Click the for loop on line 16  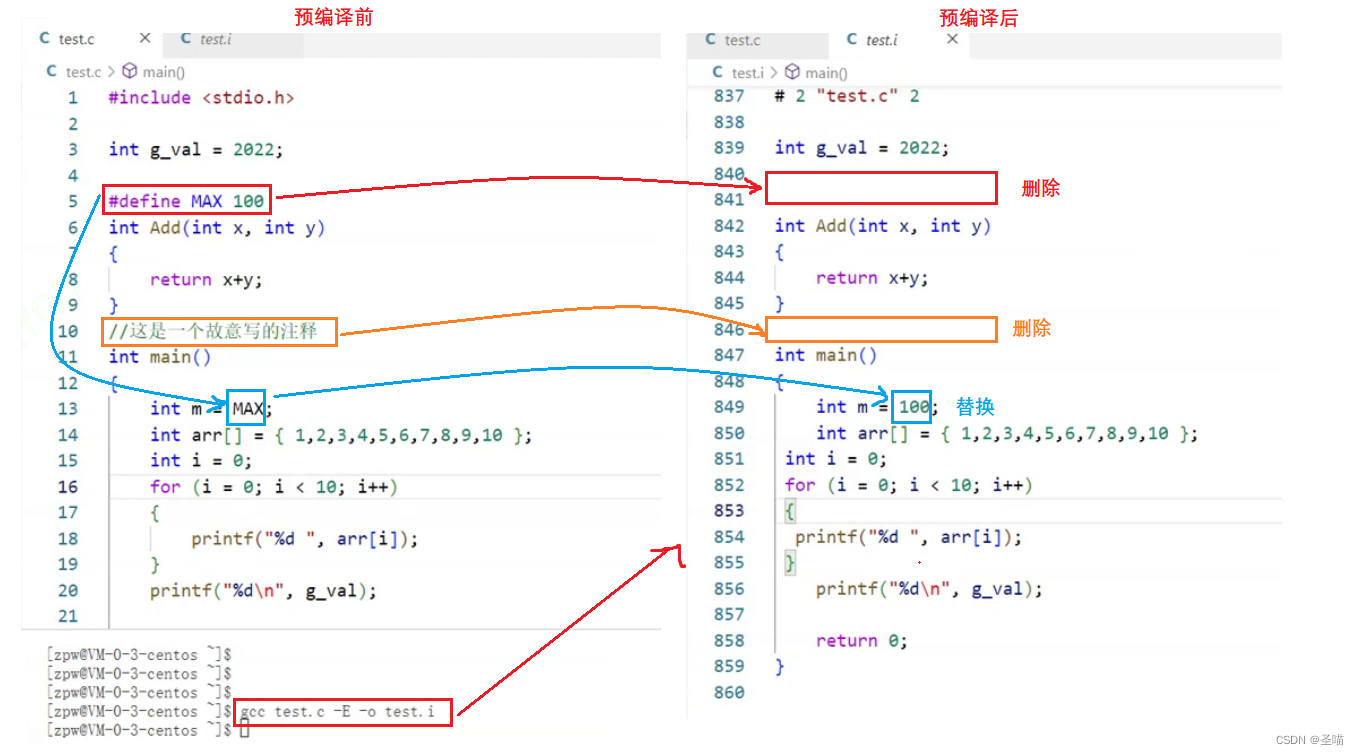(274, 487)
